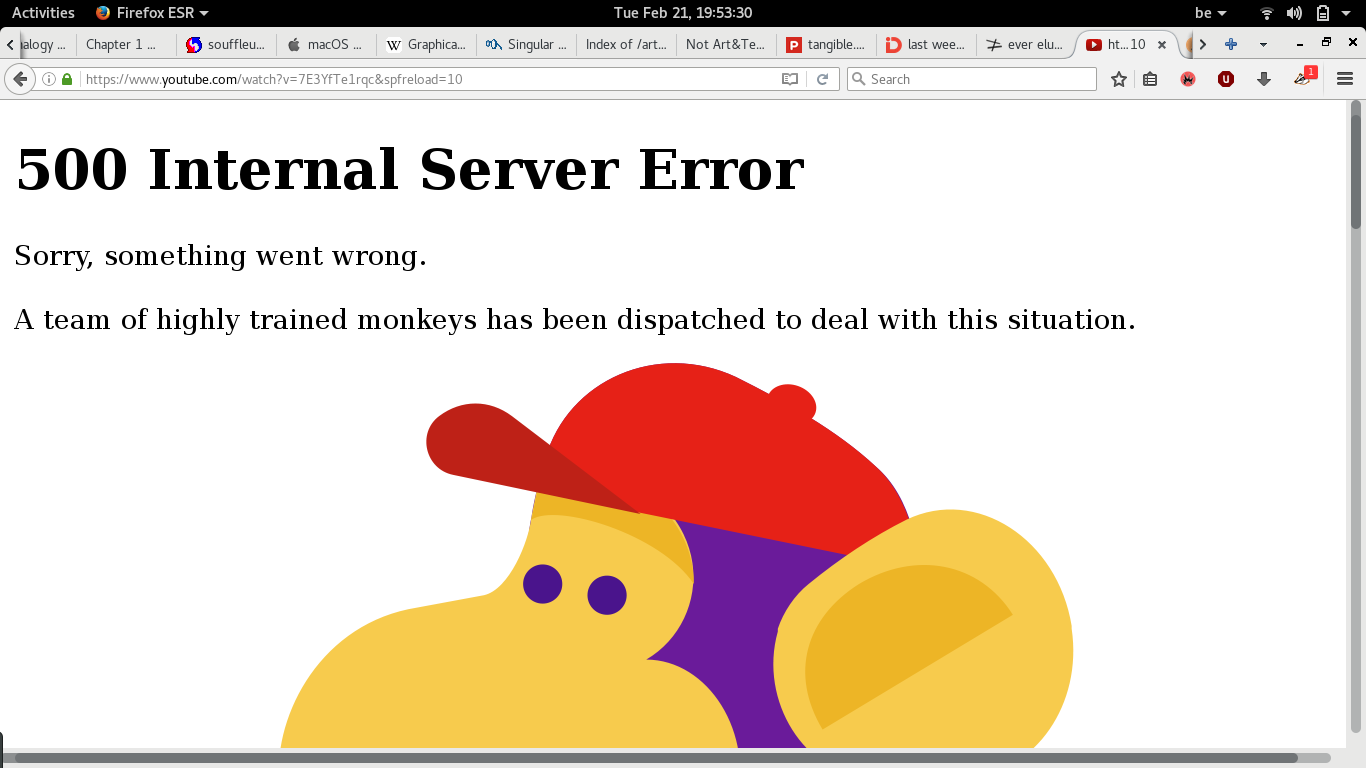Image resolution: width=1366 pixels, height=768 pixels.
Task: Show site information via the info icon
Action: [x=48, y=79]
